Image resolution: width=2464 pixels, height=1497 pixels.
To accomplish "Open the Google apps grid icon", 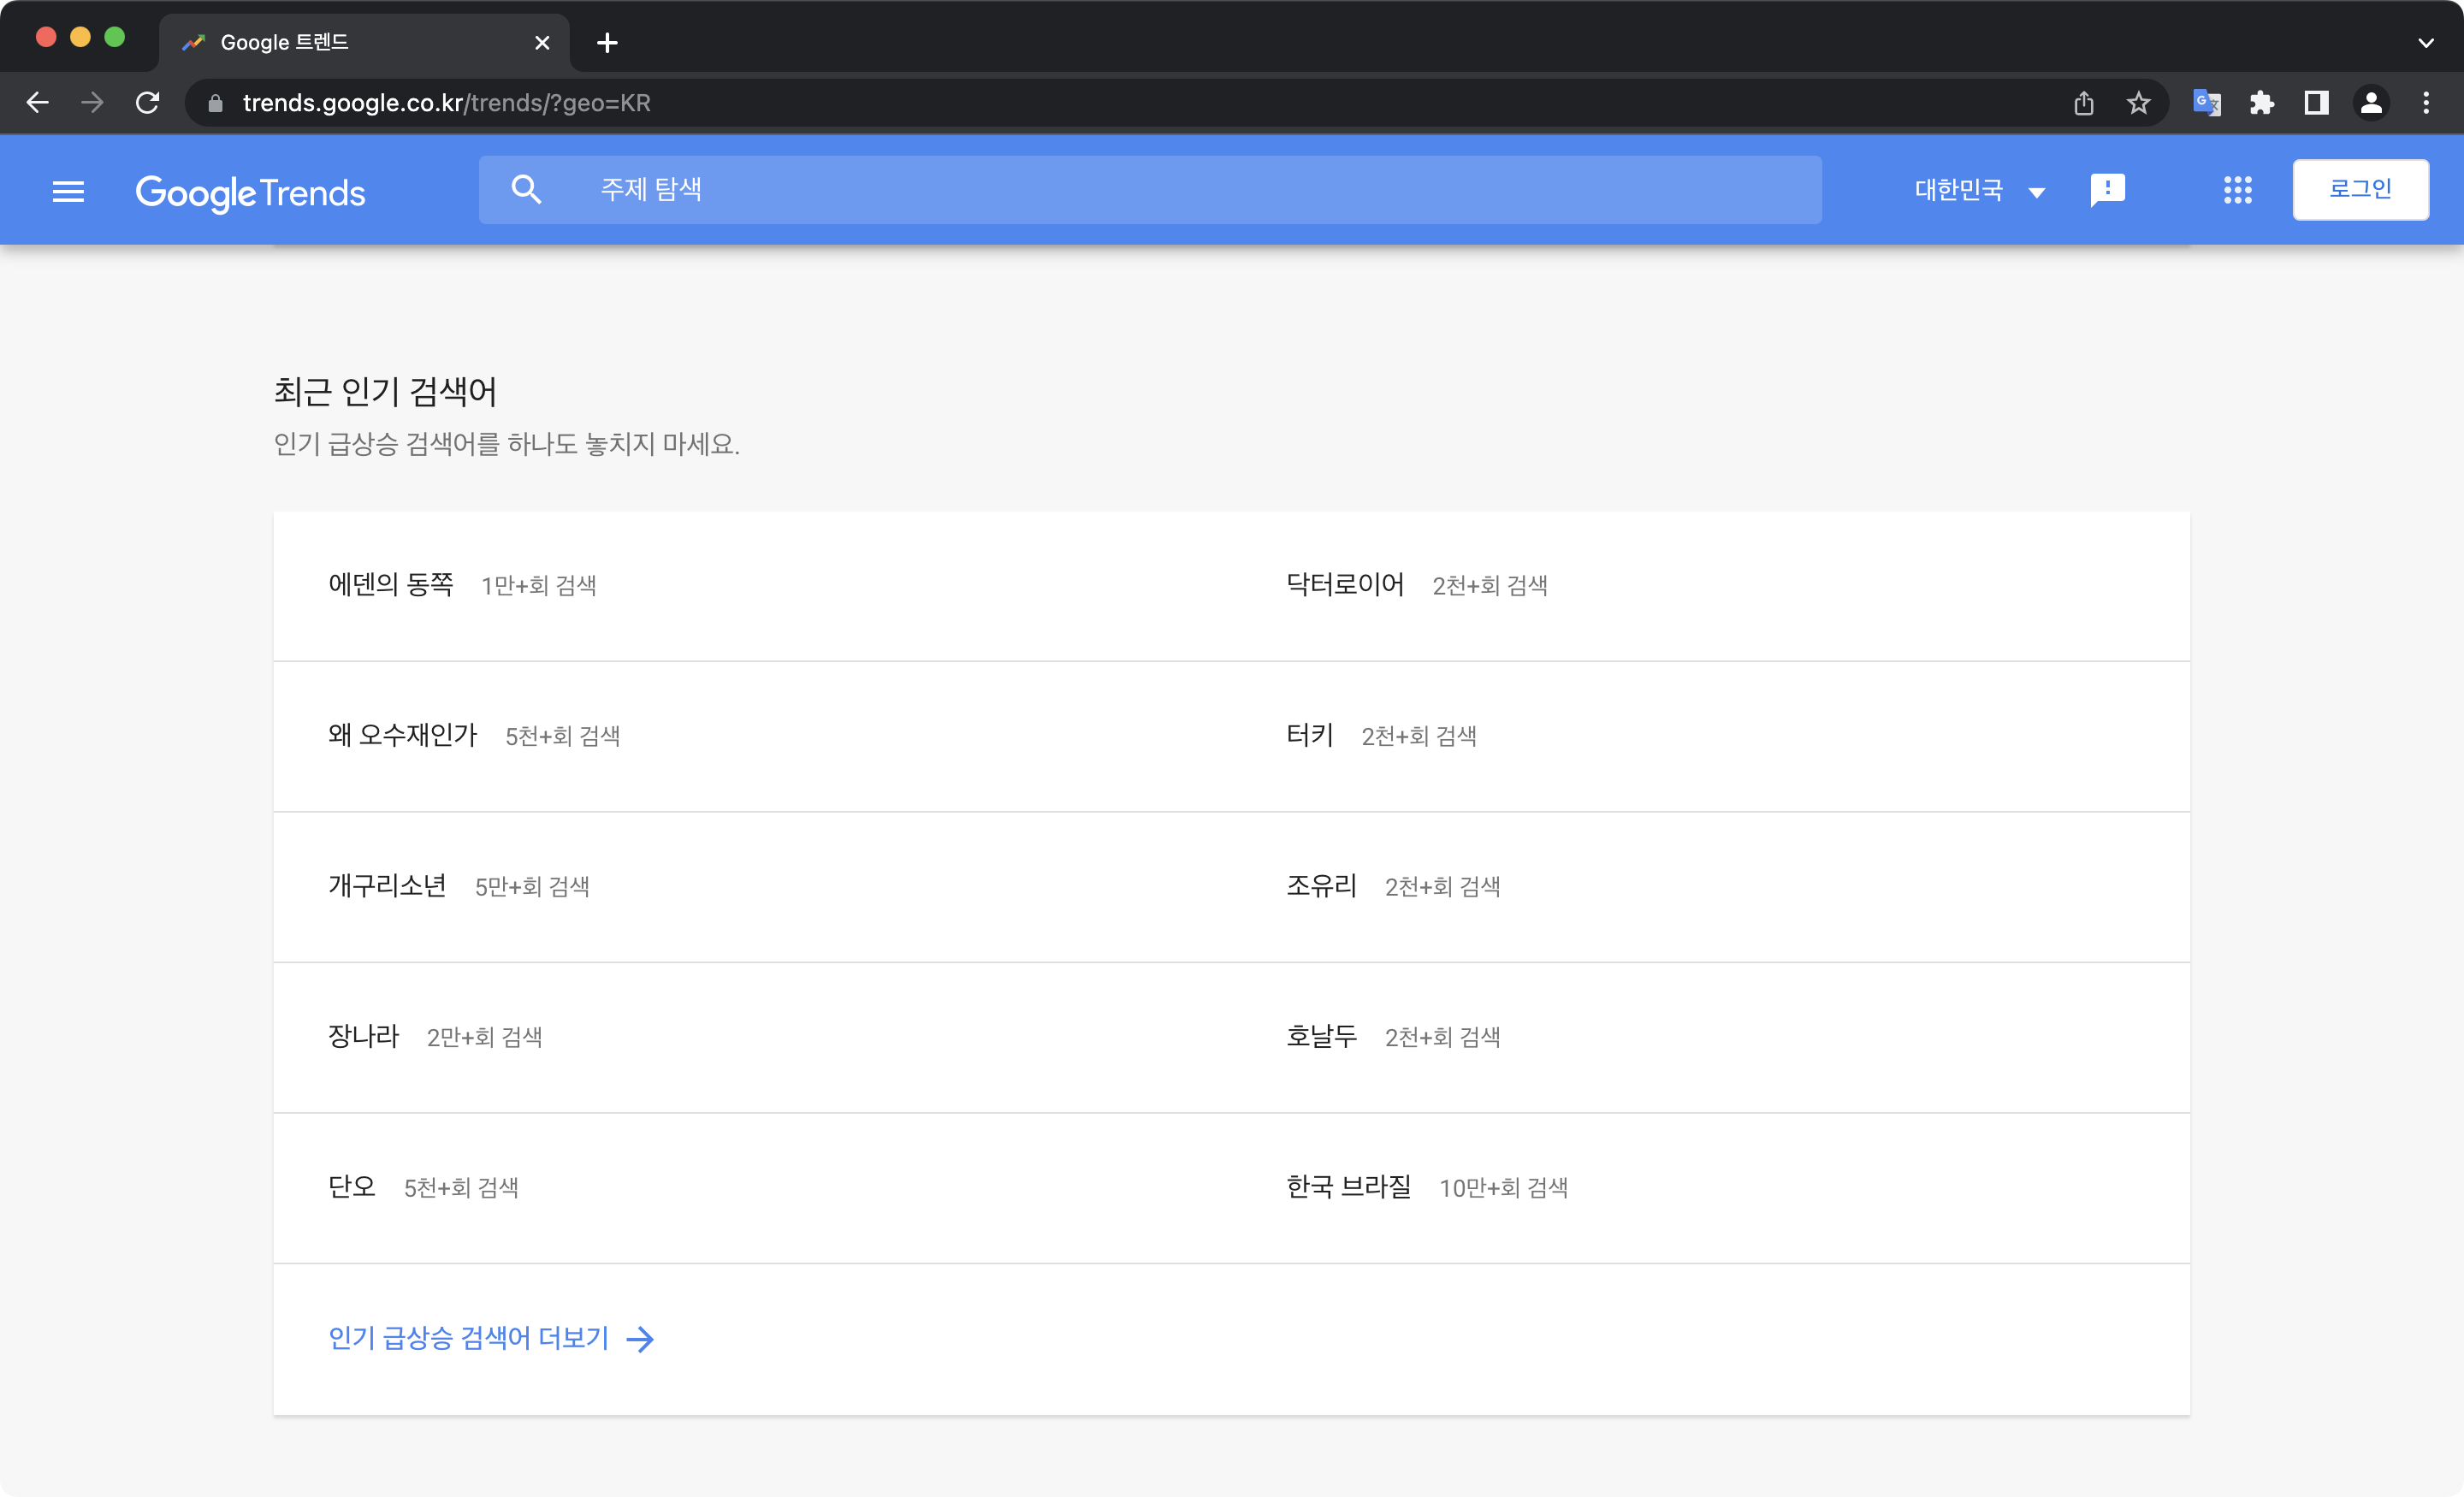I will [x=2238, y=190].
